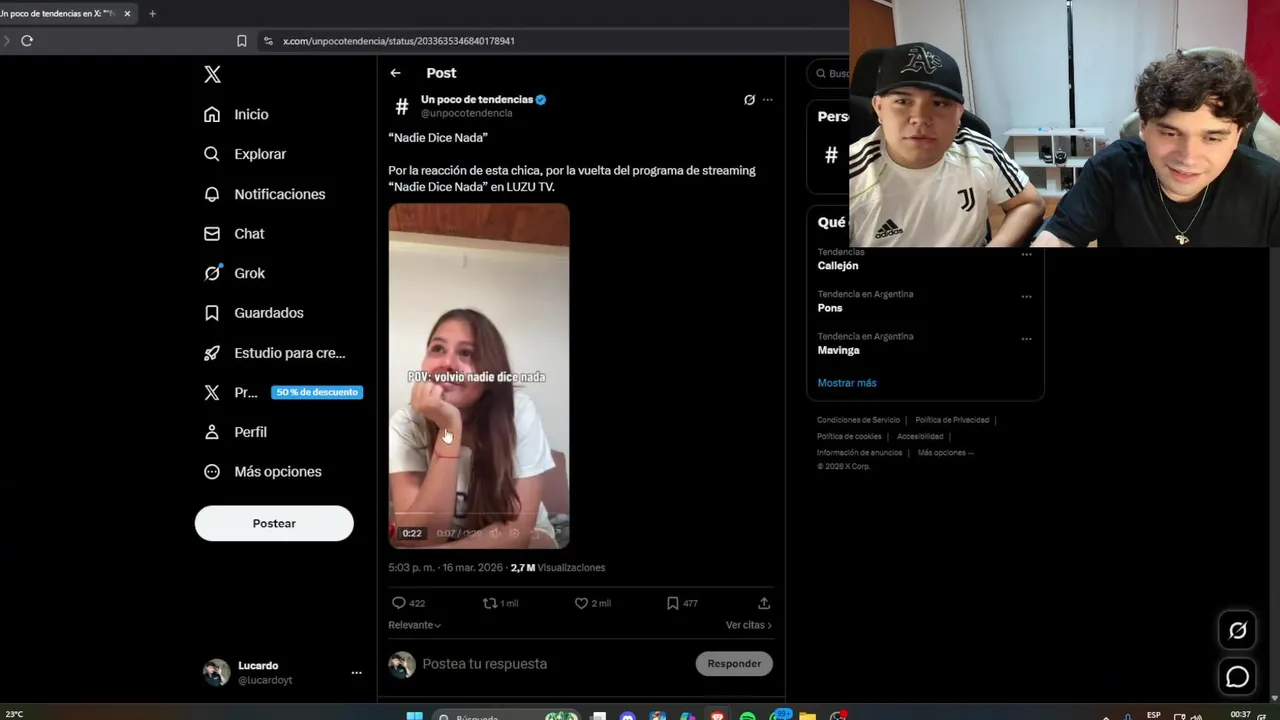
Task: Open Política de Privacidad link
Action: (952, 420)
